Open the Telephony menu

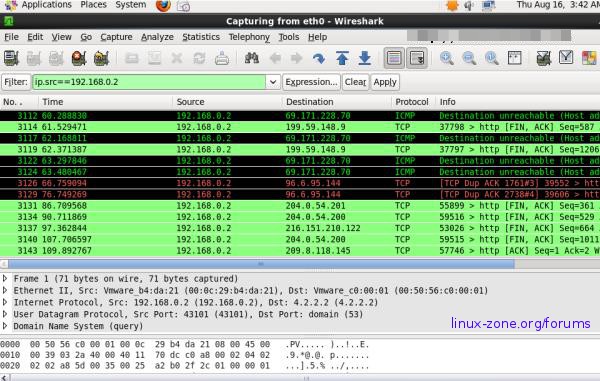pyautogui.click(x=249, y=37)
